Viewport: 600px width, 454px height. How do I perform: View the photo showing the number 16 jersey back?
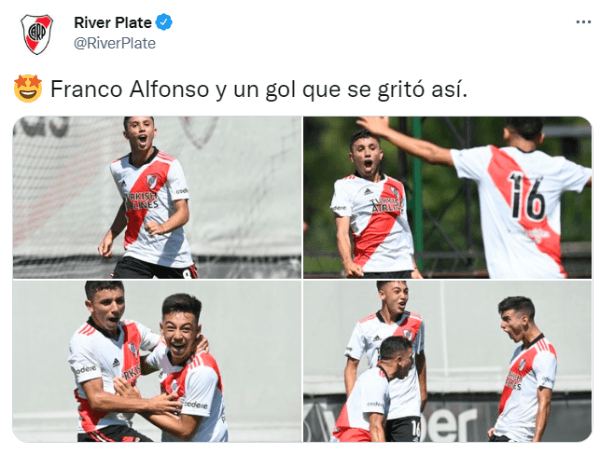(x=447, y=198)
